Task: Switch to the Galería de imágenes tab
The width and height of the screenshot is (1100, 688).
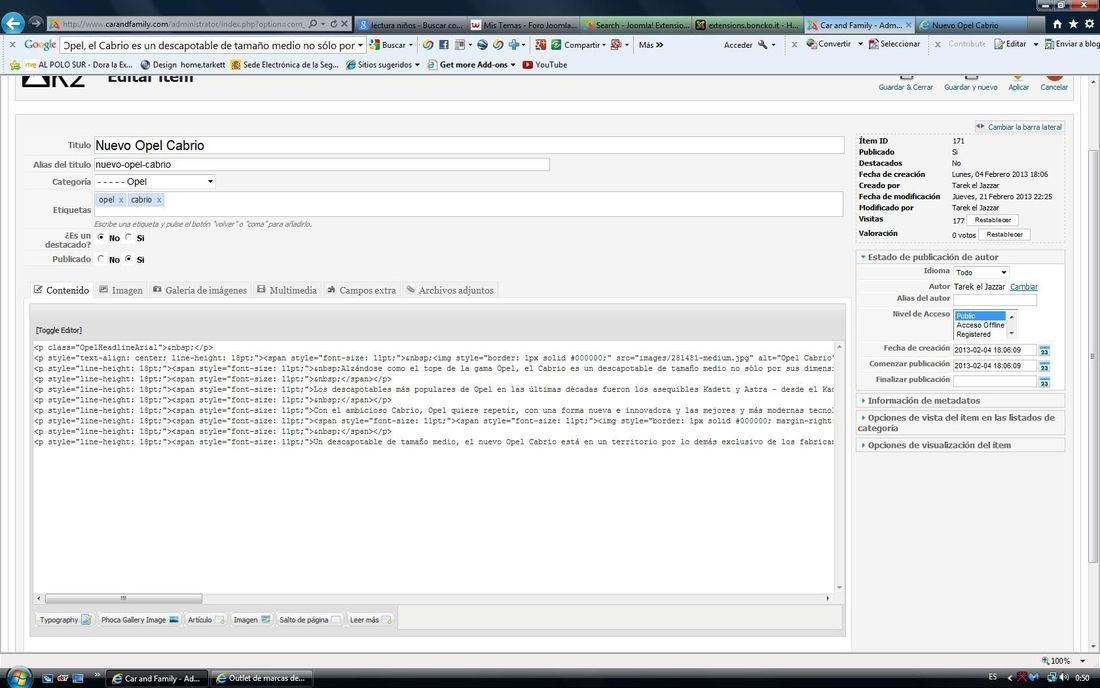Action: 200,290
